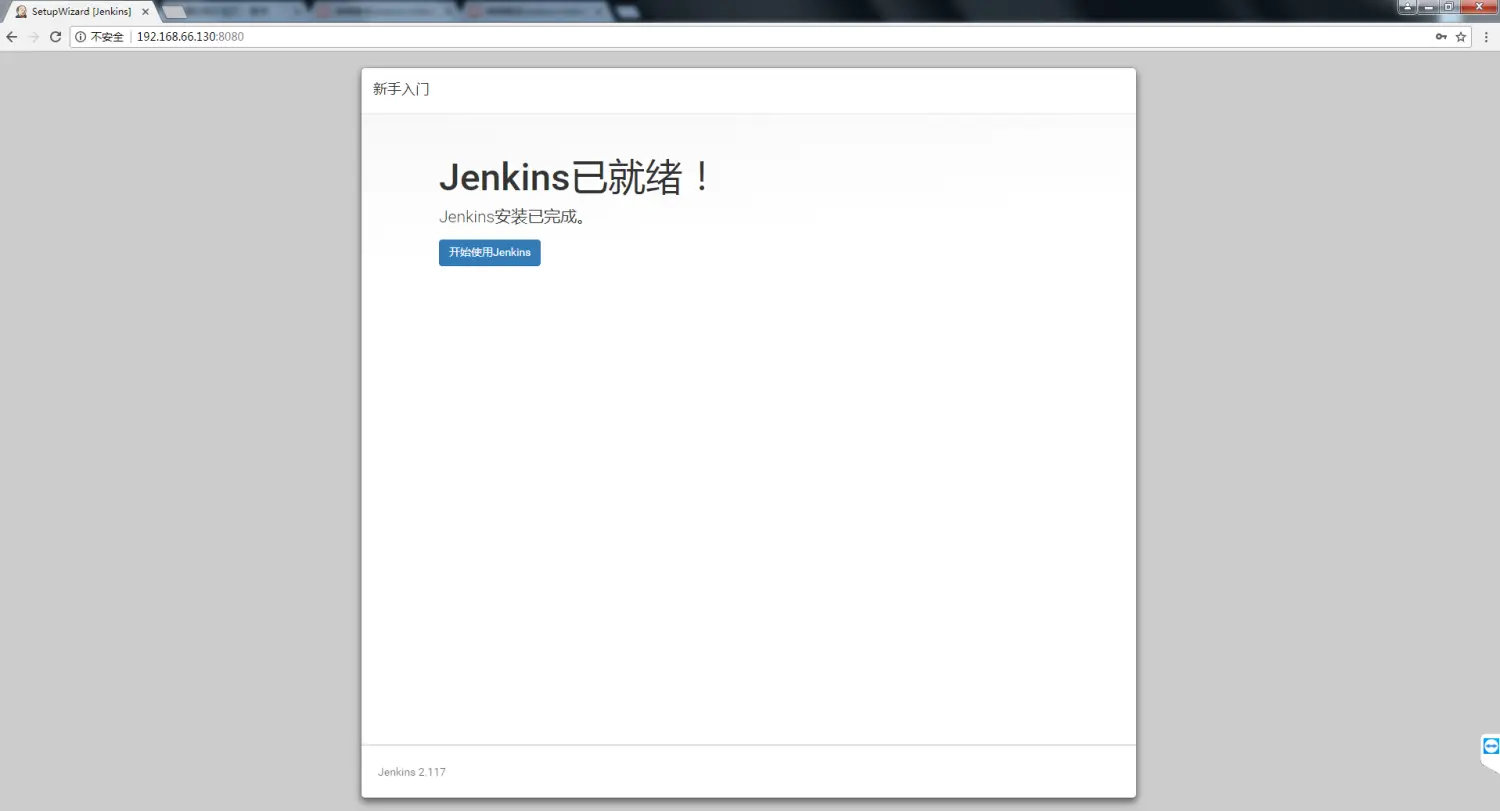Open the TeamViewer side panel icon
This screenshot has height=811, width=1500.
pos(1491,746)
